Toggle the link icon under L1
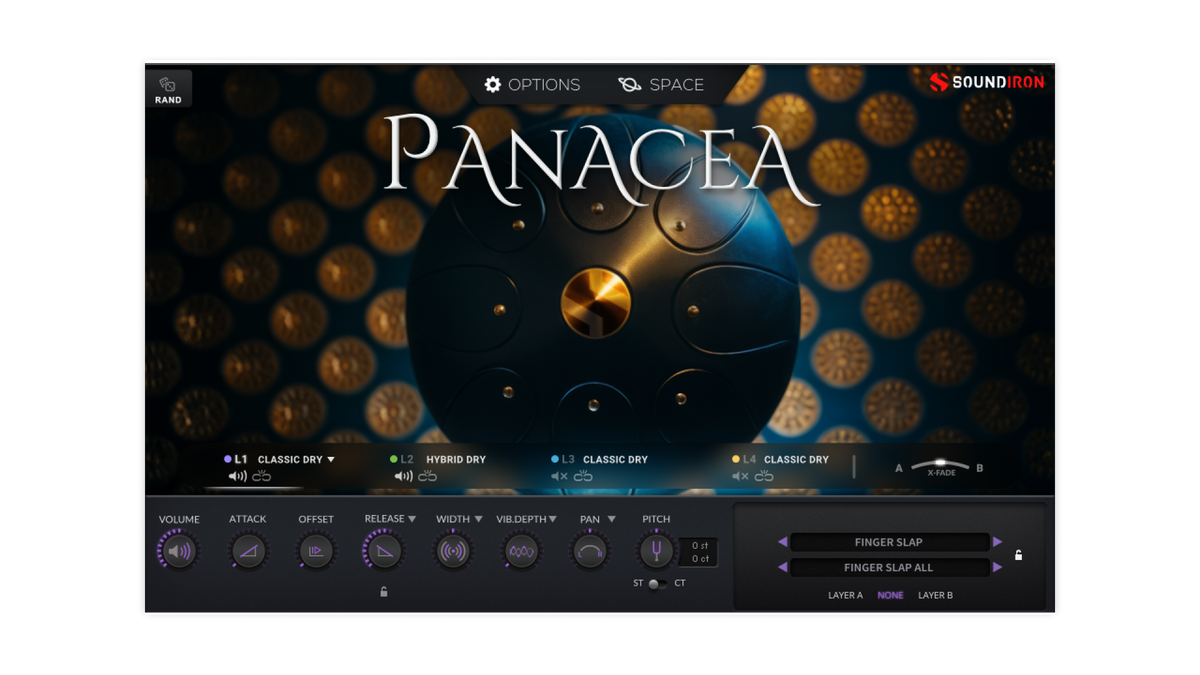 point(262,477)
